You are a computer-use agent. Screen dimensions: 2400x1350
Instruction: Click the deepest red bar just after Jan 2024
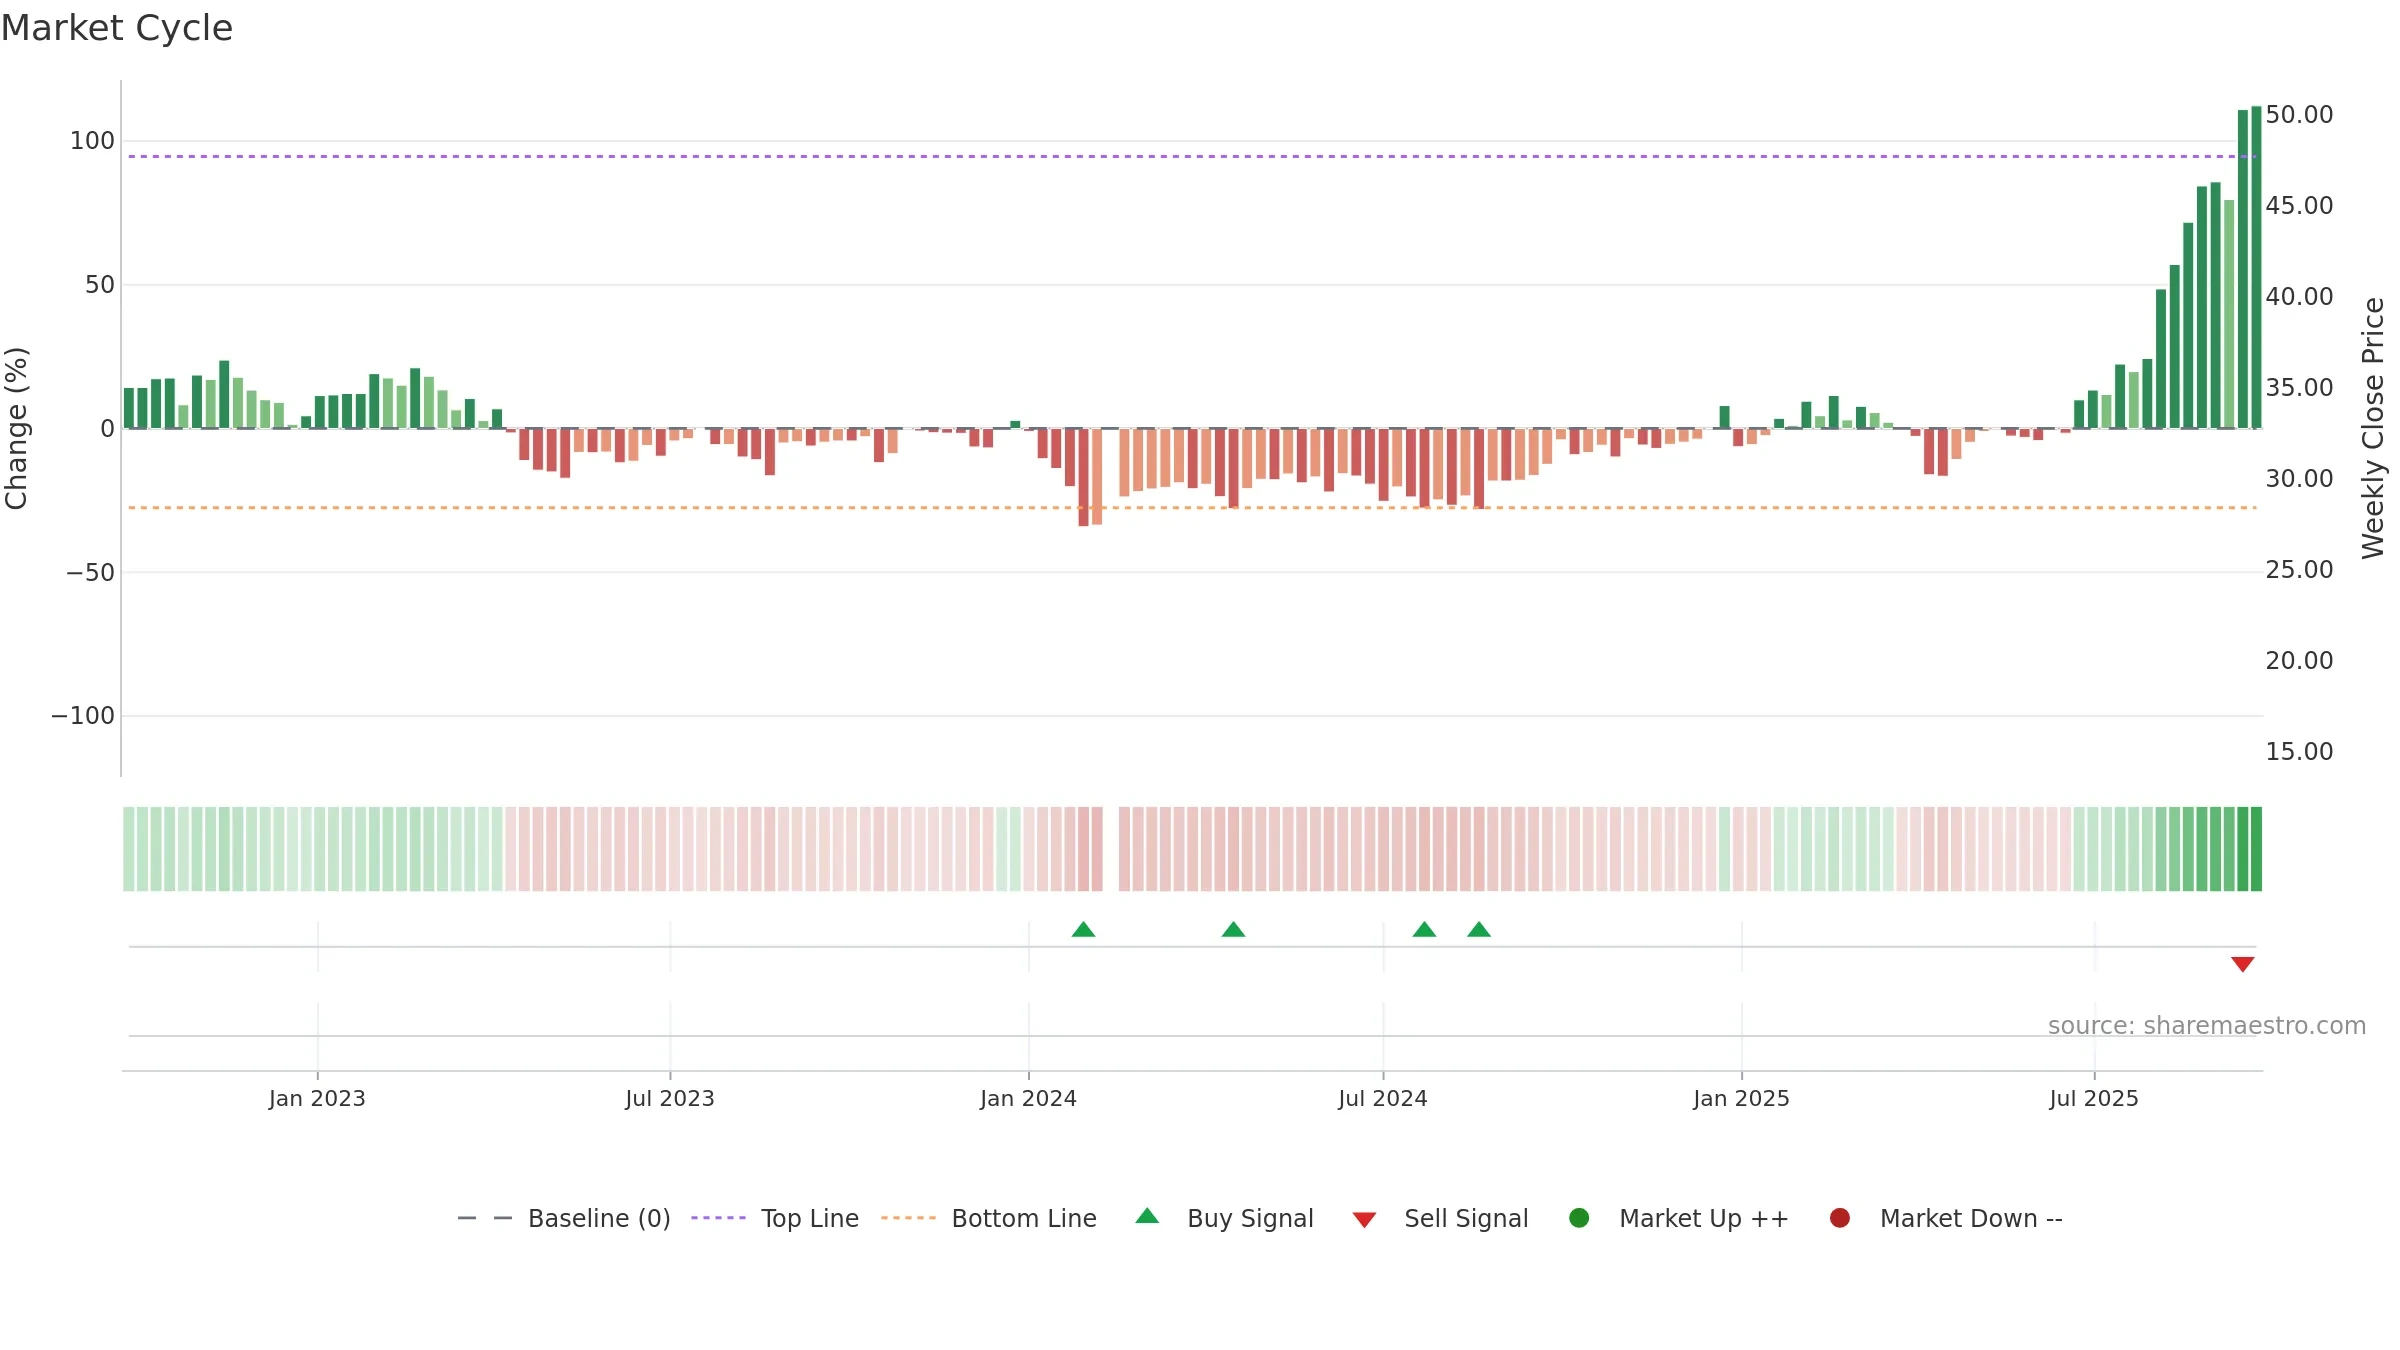click(x=1083, y=477)
